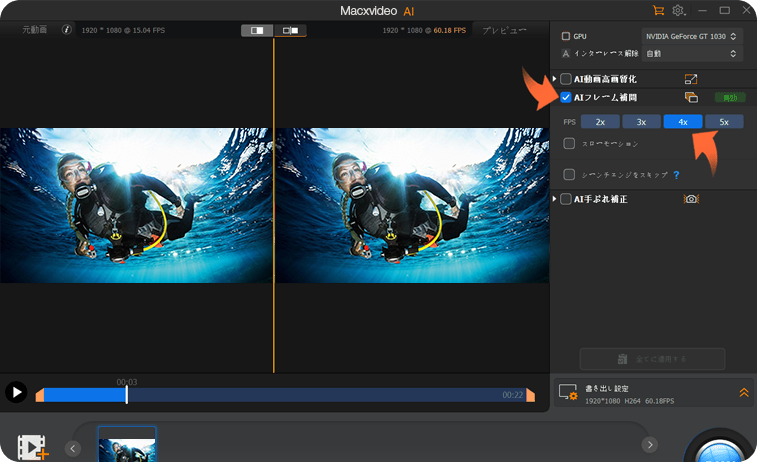The image size is (757, 462).
Task: Enable AI動画高画質化 checkbox
Action: pyautogui.click(x=566, y=79)
